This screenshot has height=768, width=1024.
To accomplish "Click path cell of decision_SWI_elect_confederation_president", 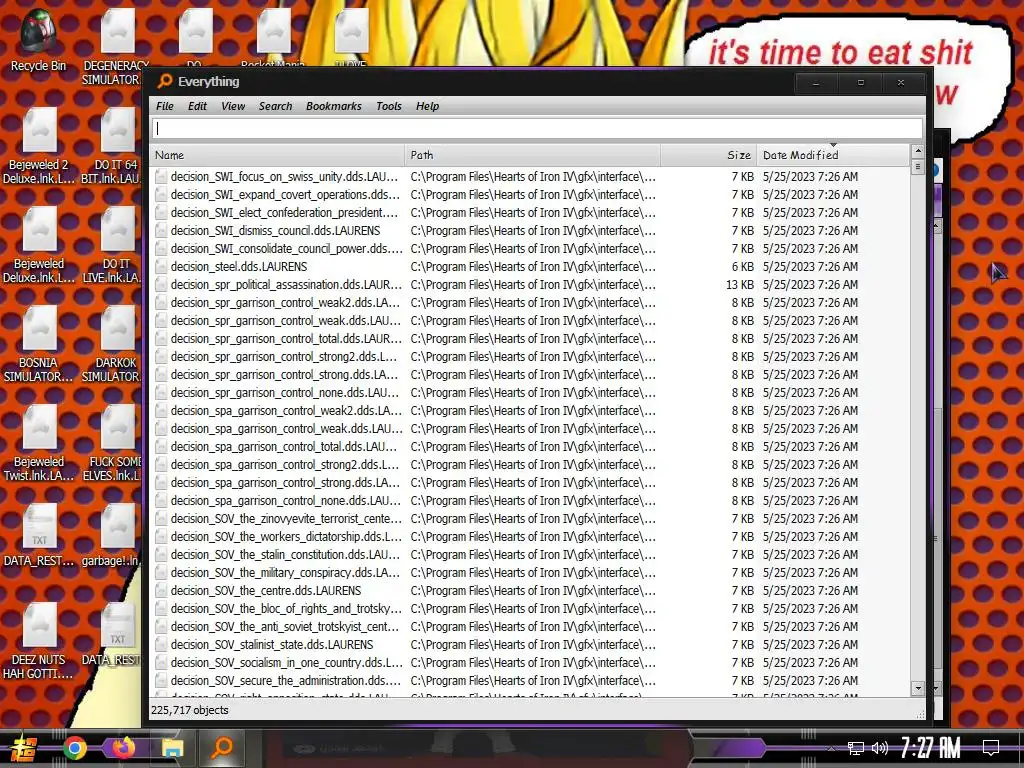I will [533, 212].
